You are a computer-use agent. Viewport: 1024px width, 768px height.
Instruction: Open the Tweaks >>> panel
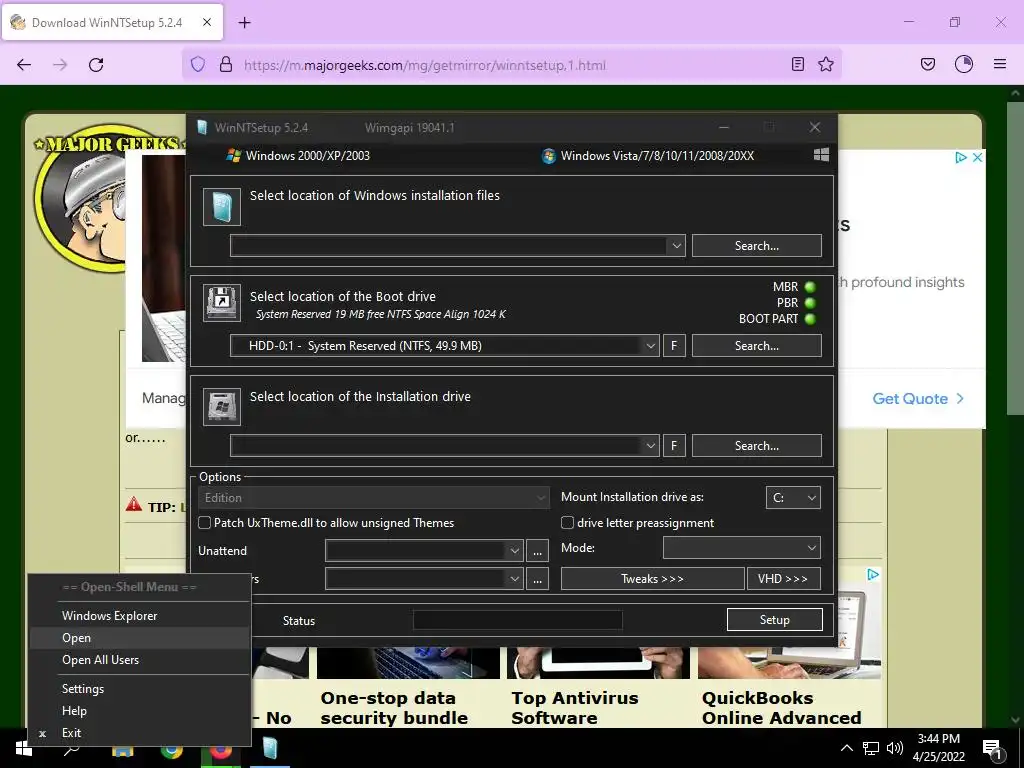652,579
